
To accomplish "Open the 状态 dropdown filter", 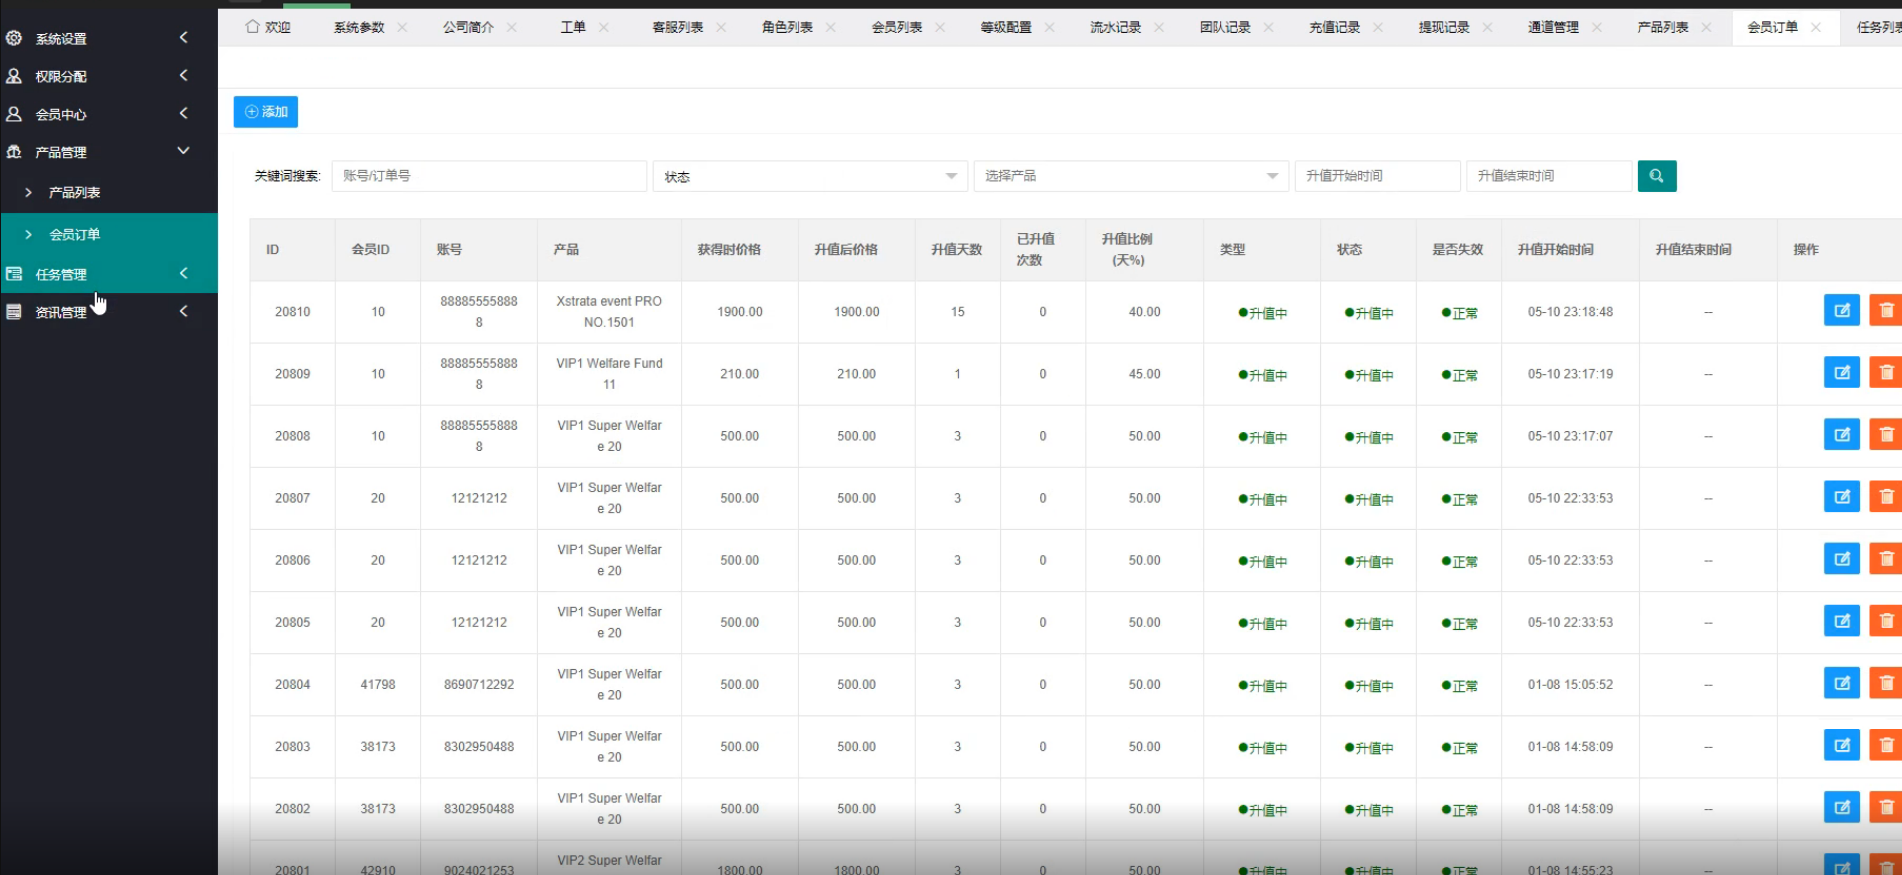I will [x=809, y=176].
